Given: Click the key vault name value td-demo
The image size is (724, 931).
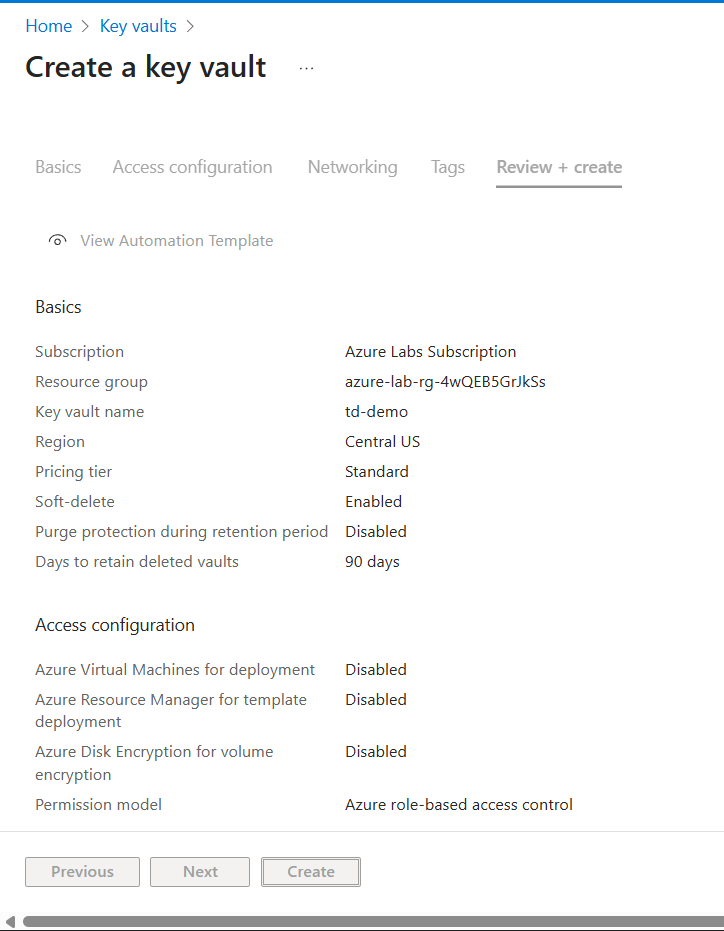Looking at the screenshot, I should (376, 412).
